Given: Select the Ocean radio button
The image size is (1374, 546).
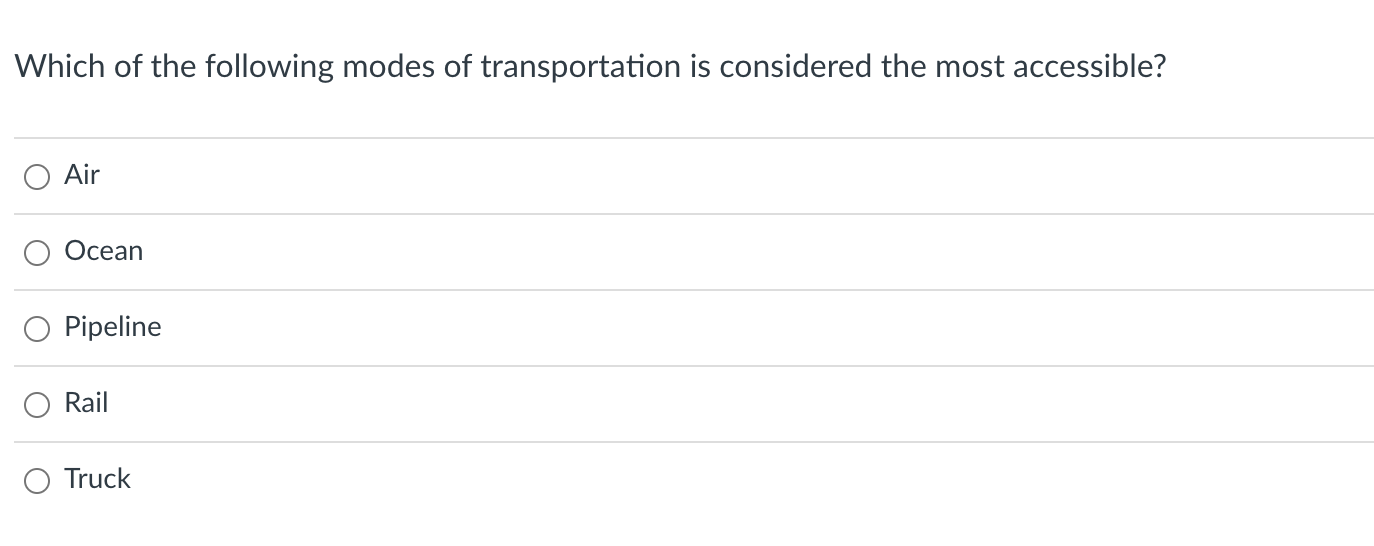Looking at the screenshot, I should pyautogui.click(x=37, y=253).
